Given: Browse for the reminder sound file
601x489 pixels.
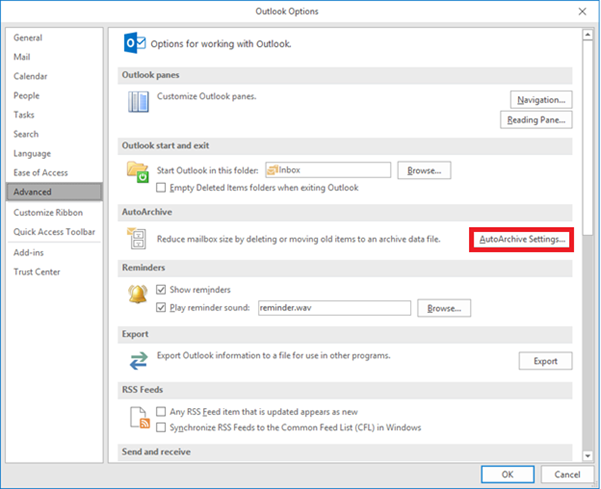Looking at the screenshot, I should [444, 308].
